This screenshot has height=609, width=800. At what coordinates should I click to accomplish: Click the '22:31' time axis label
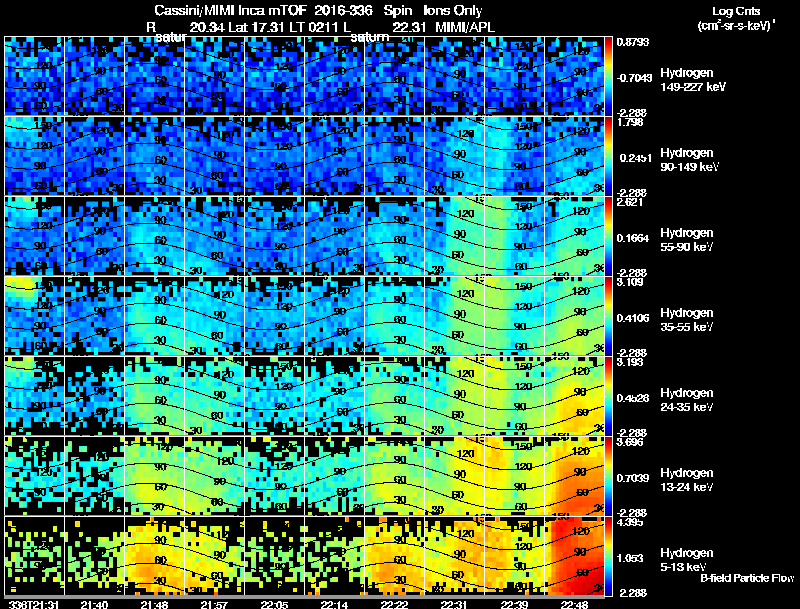click(x=454, y=605)
